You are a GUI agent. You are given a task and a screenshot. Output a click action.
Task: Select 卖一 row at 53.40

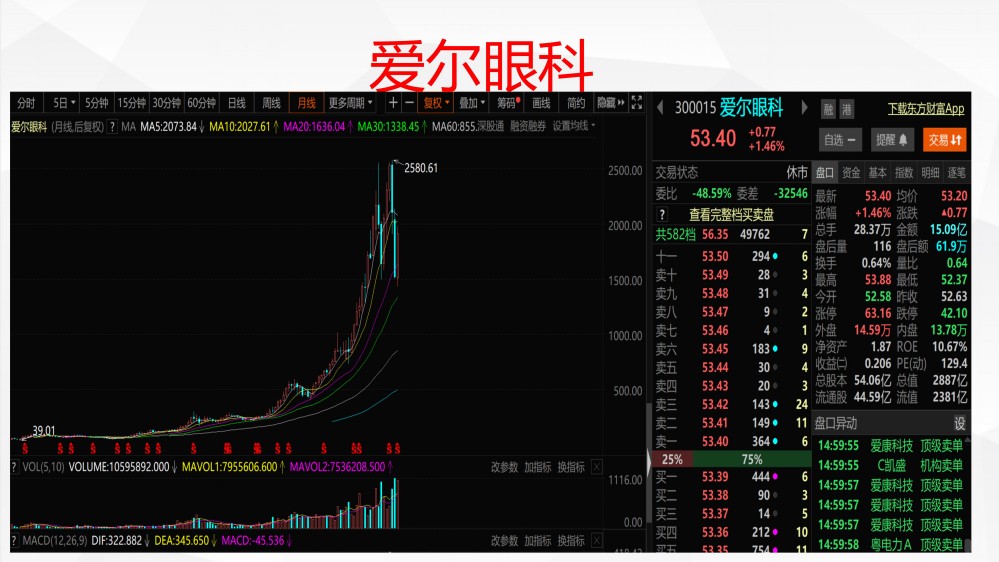(x=732, y=442)
